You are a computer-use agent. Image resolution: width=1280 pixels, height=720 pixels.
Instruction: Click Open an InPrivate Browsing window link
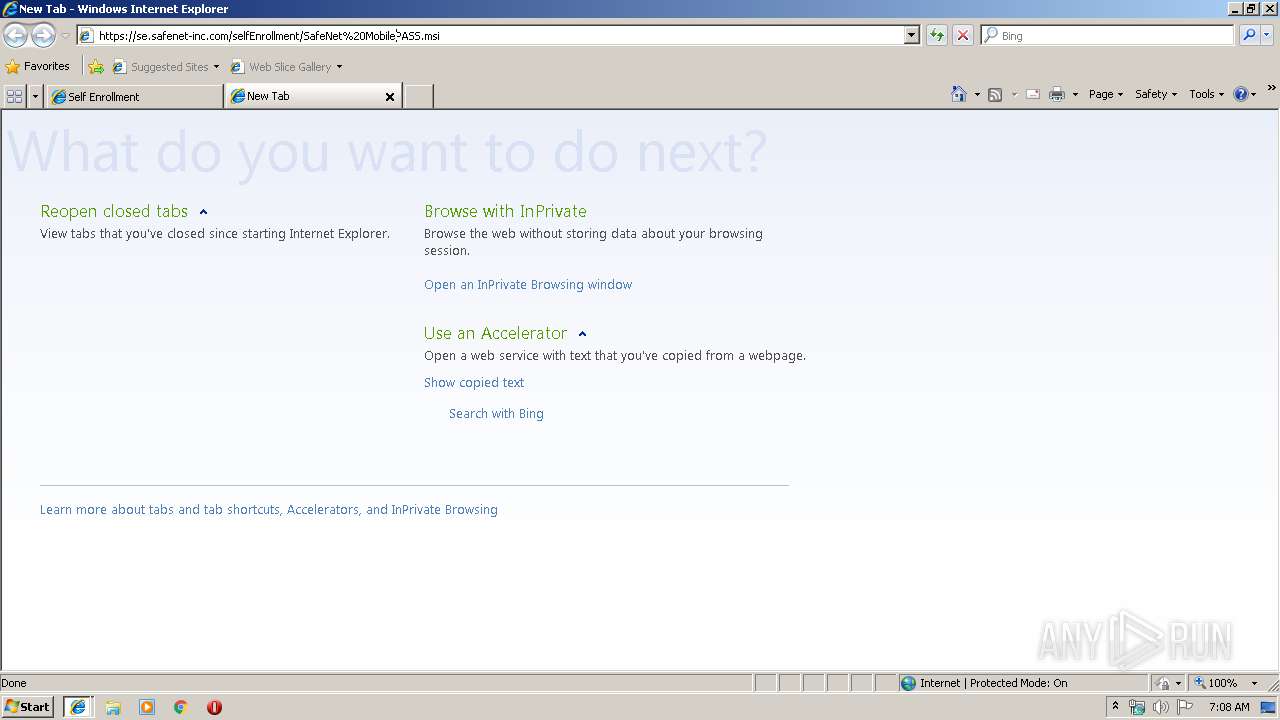tap(528, 285)
